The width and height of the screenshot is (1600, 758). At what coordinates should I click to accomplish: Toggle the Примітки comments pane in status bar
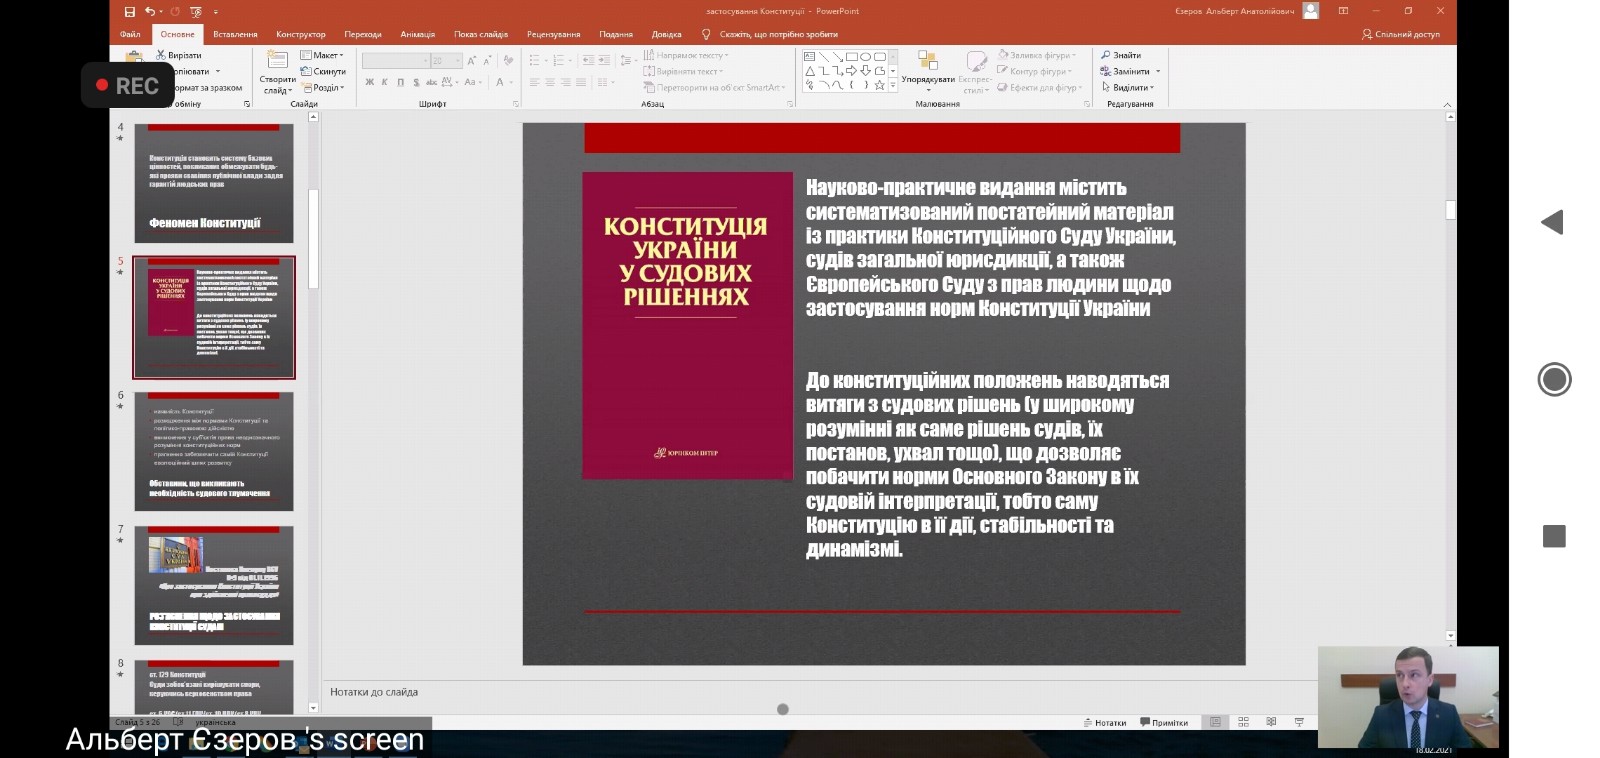(x=1164, y=722)
